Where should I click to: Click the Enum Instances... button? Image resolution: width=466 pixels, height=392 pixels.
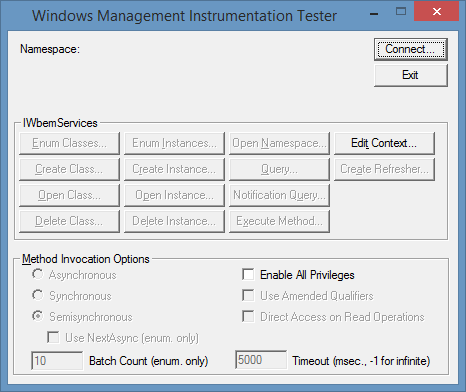pos(174,143)
